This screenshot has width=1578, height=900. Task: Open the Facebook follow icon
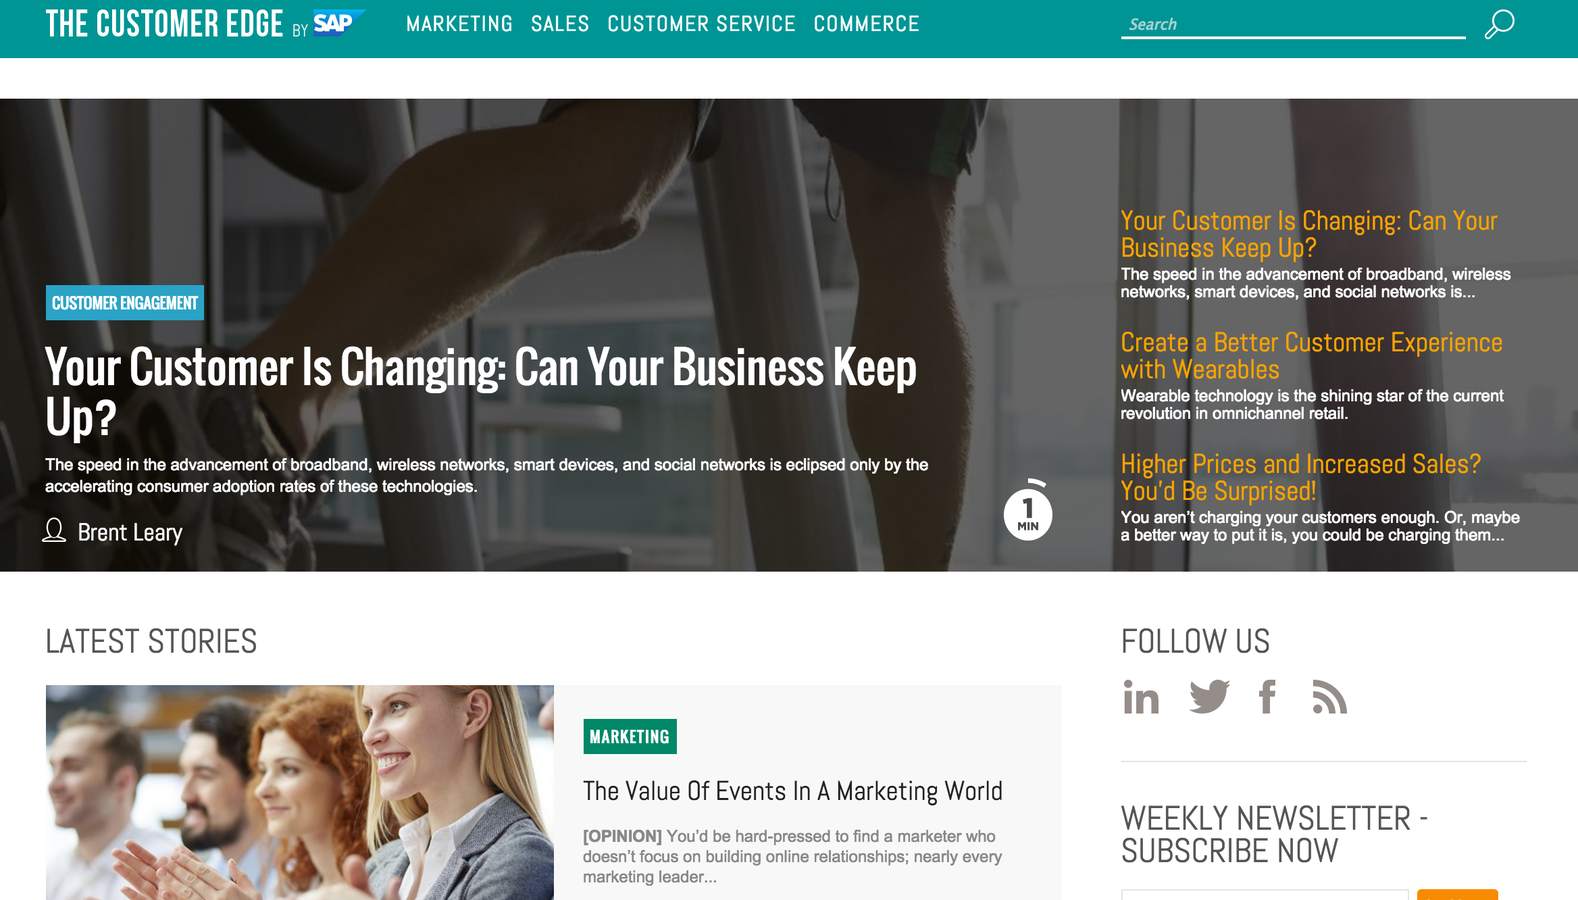coord(1267,697)
